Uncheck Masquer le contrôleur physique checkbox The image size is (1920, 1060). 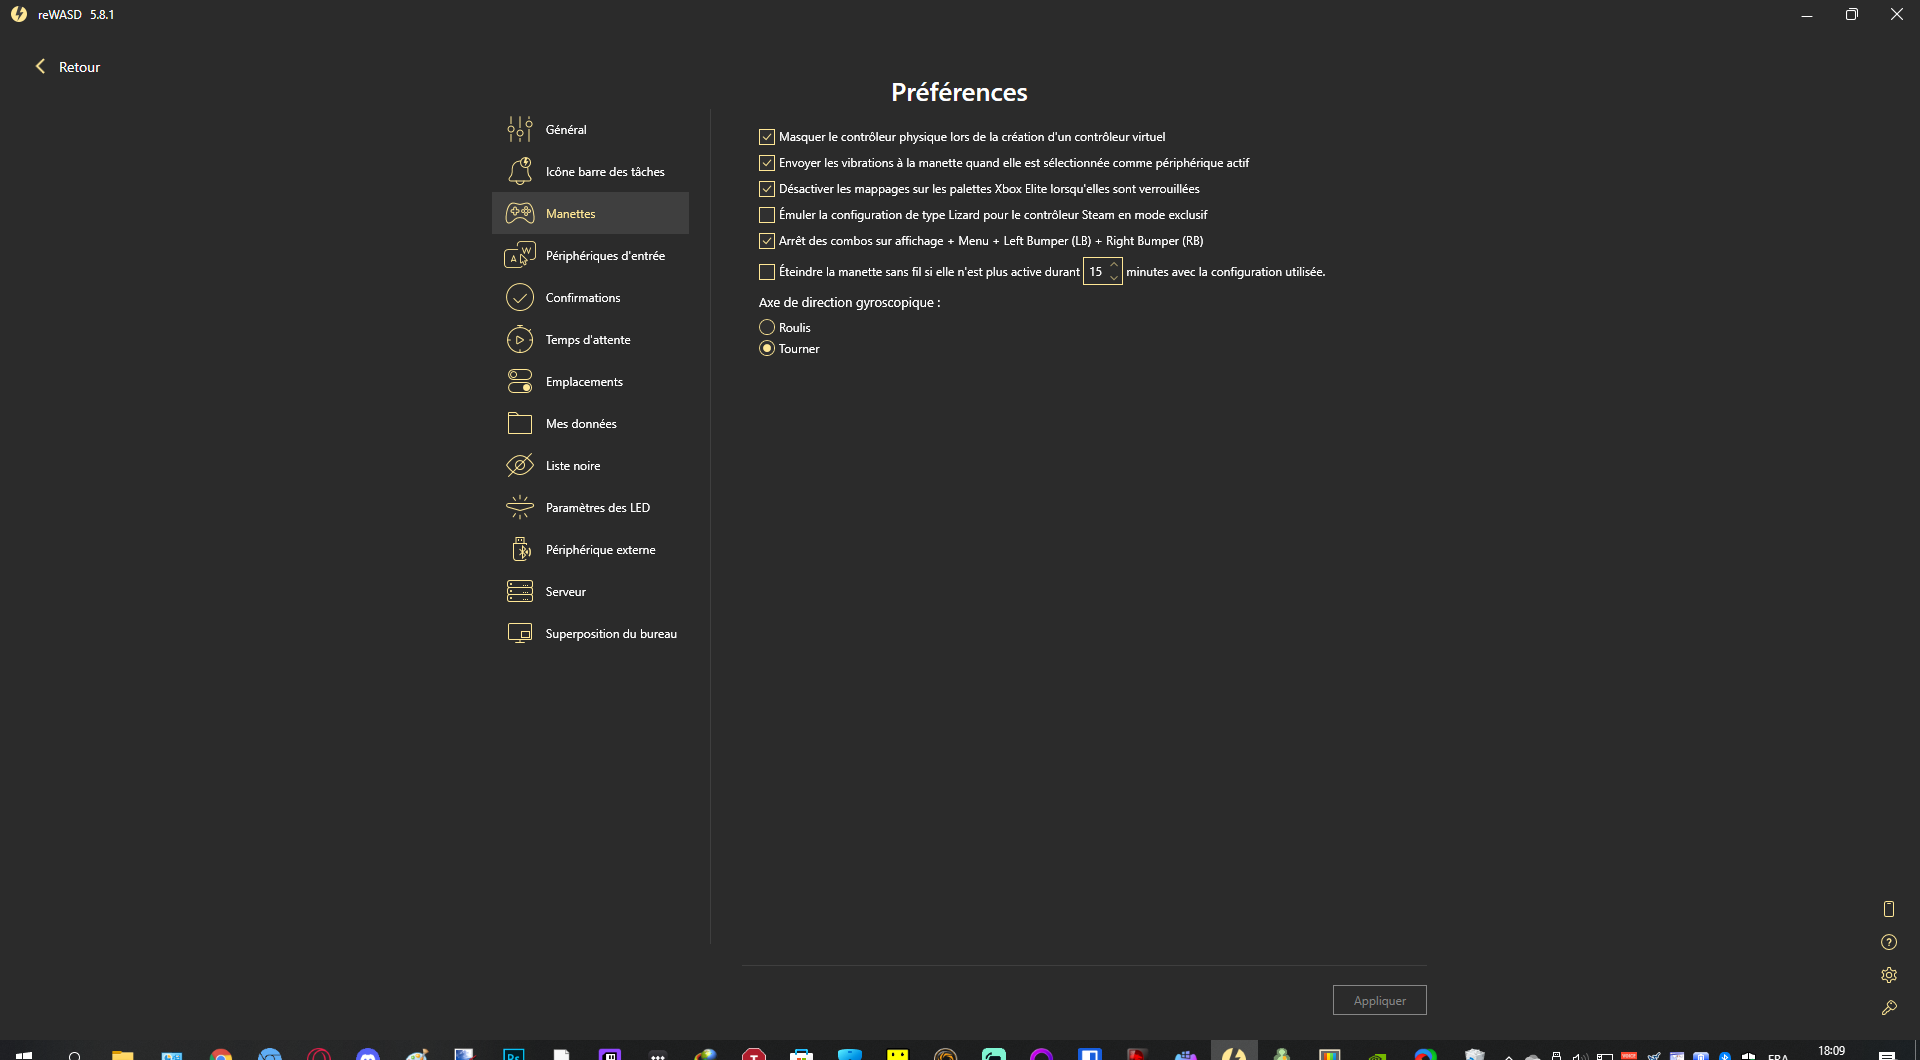pyautogui.click(x=767, y=137)
